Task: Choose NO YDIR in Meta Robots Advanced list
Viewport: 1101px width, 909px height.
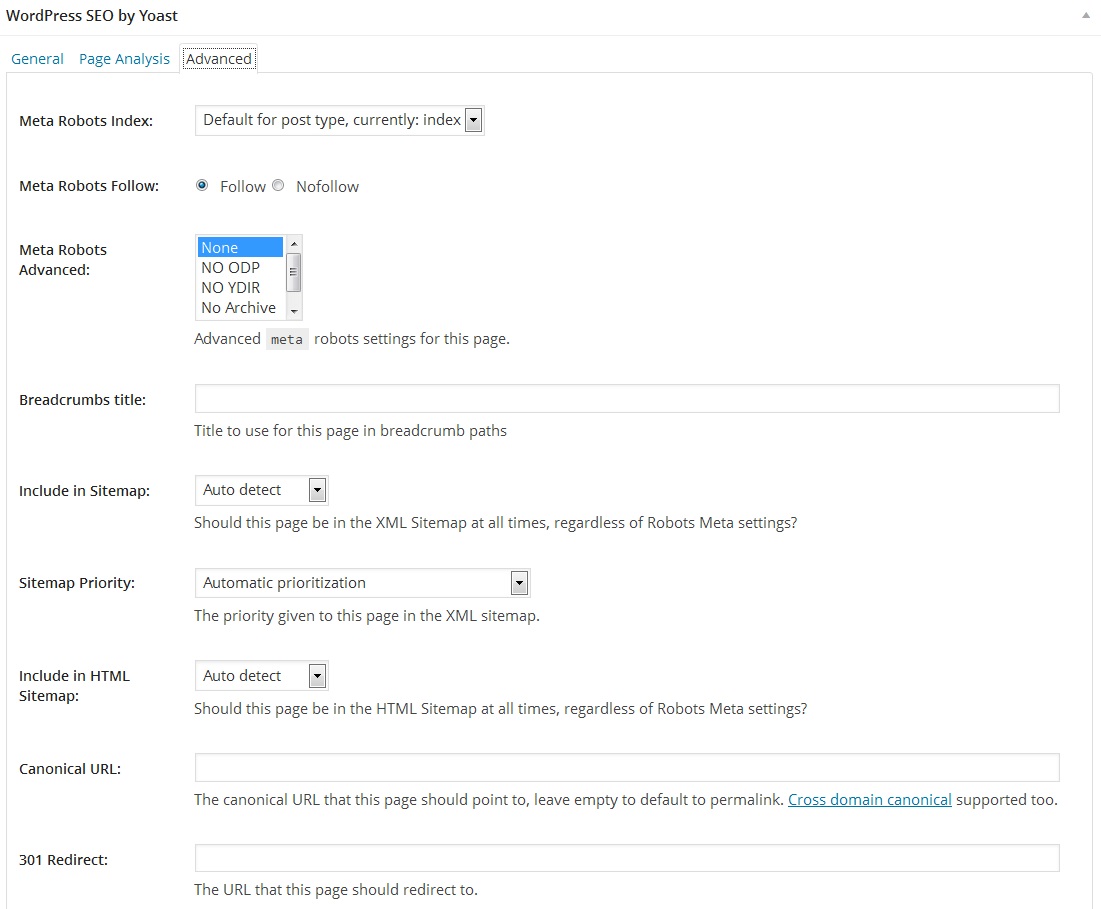Action: pyautogui.click(x=240, y=287)
